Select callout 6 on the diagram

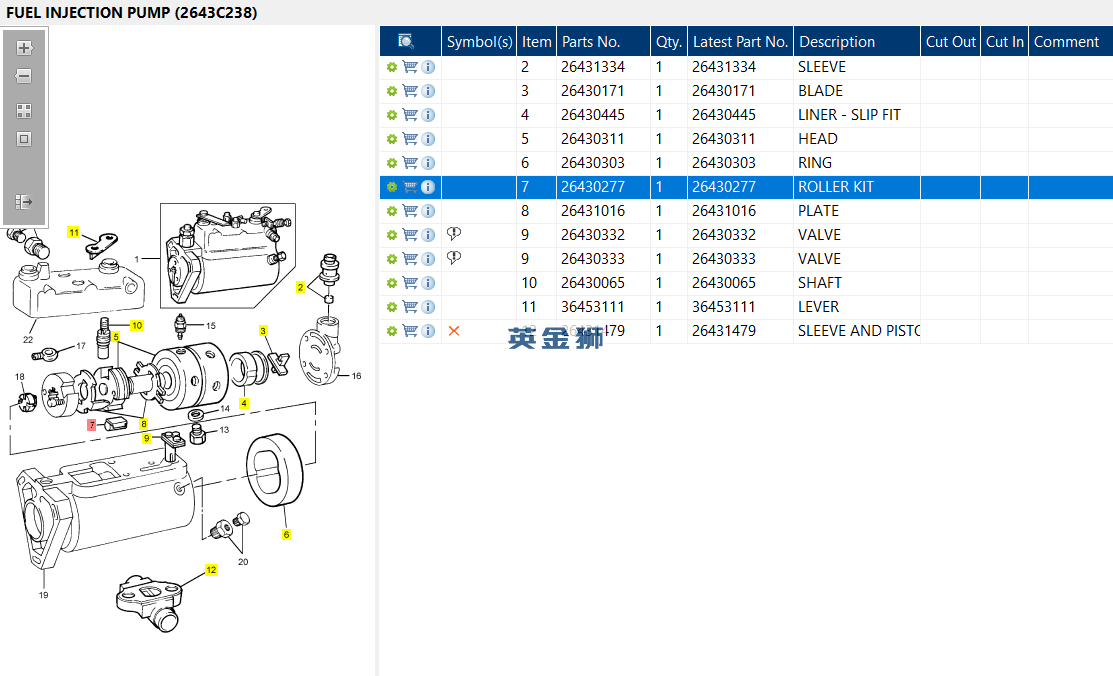click(x=286, y=535)
